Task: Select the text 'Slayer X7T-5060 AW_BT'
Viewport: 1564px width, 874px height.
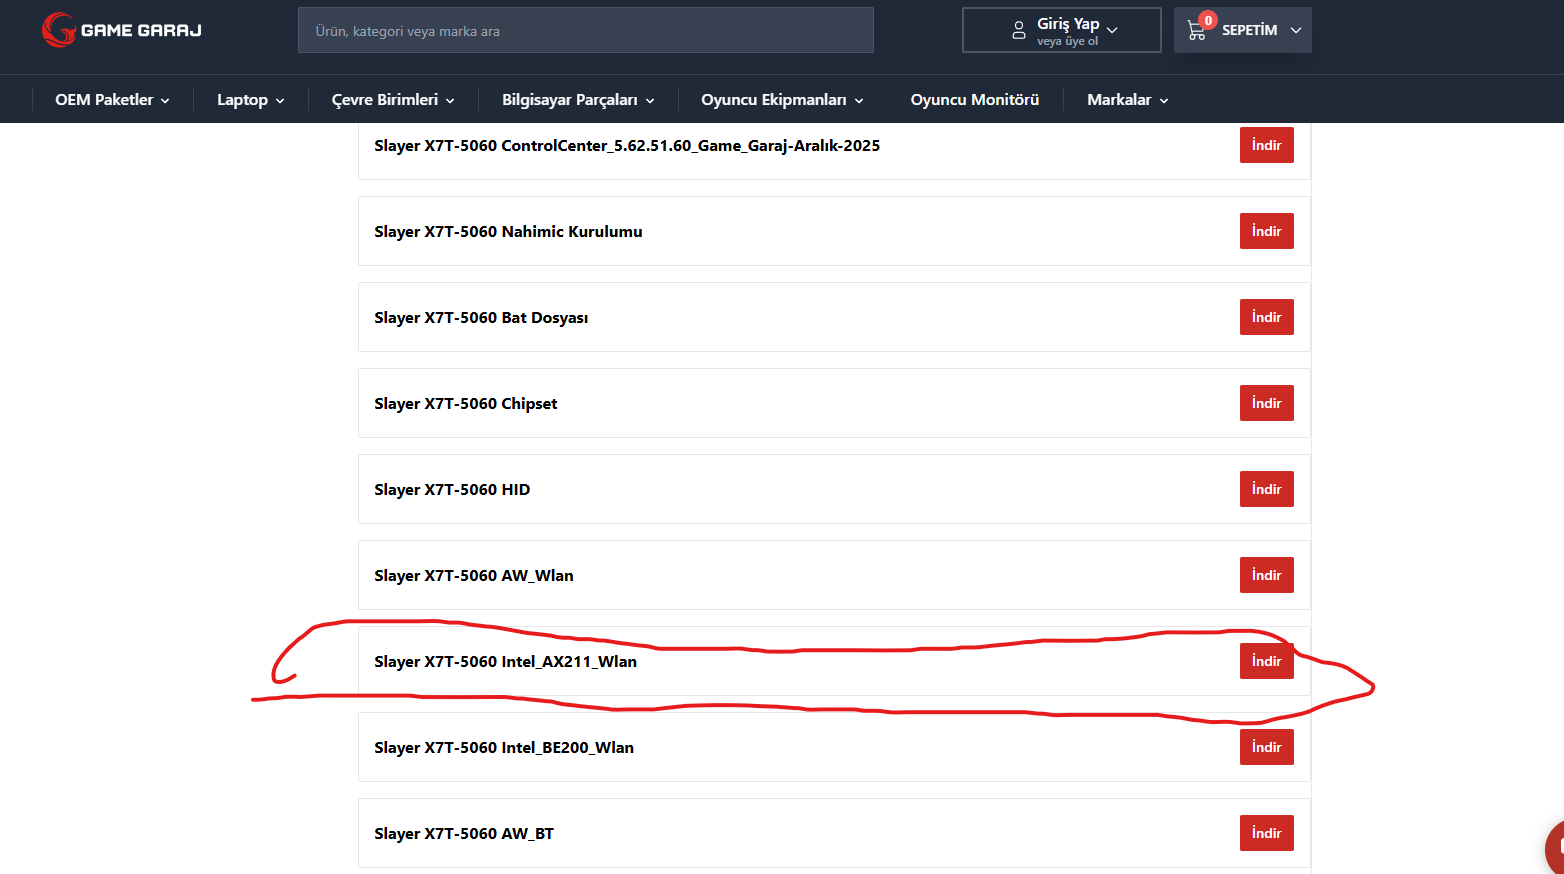Action: click(464, 833)
